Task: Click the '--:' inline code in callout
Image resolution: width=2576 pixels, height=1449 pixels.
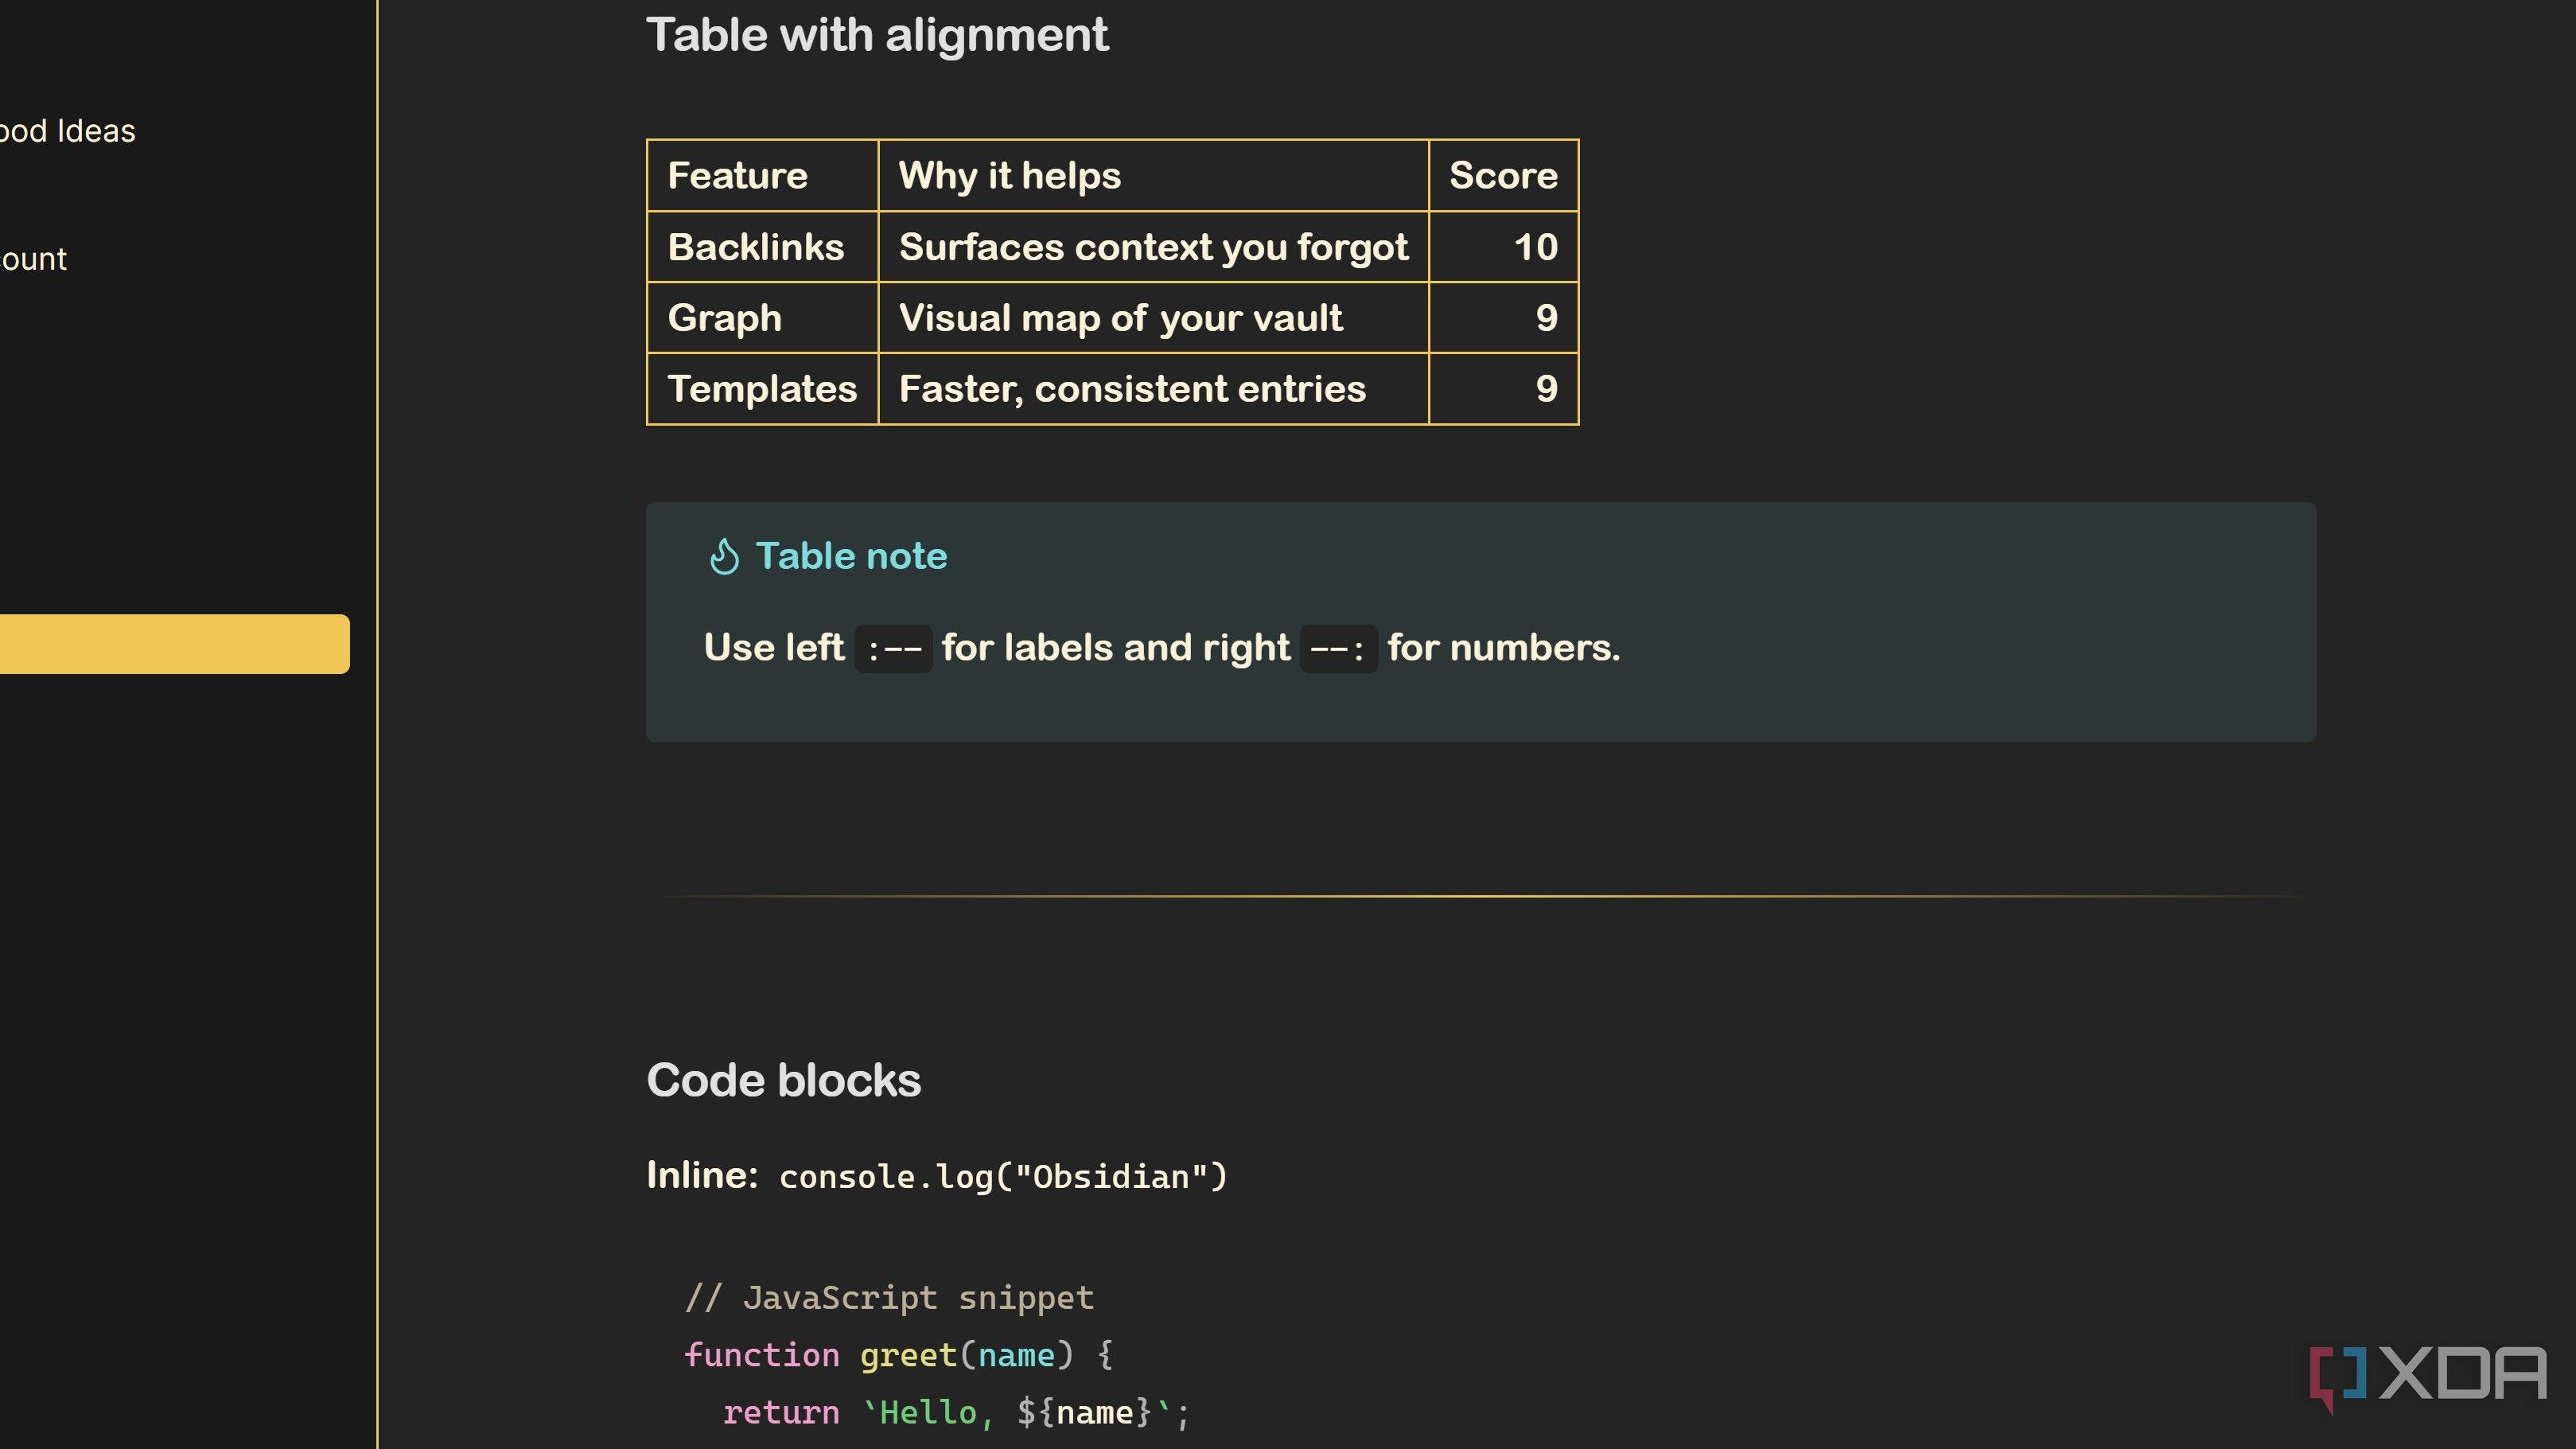Action: 1338,649
